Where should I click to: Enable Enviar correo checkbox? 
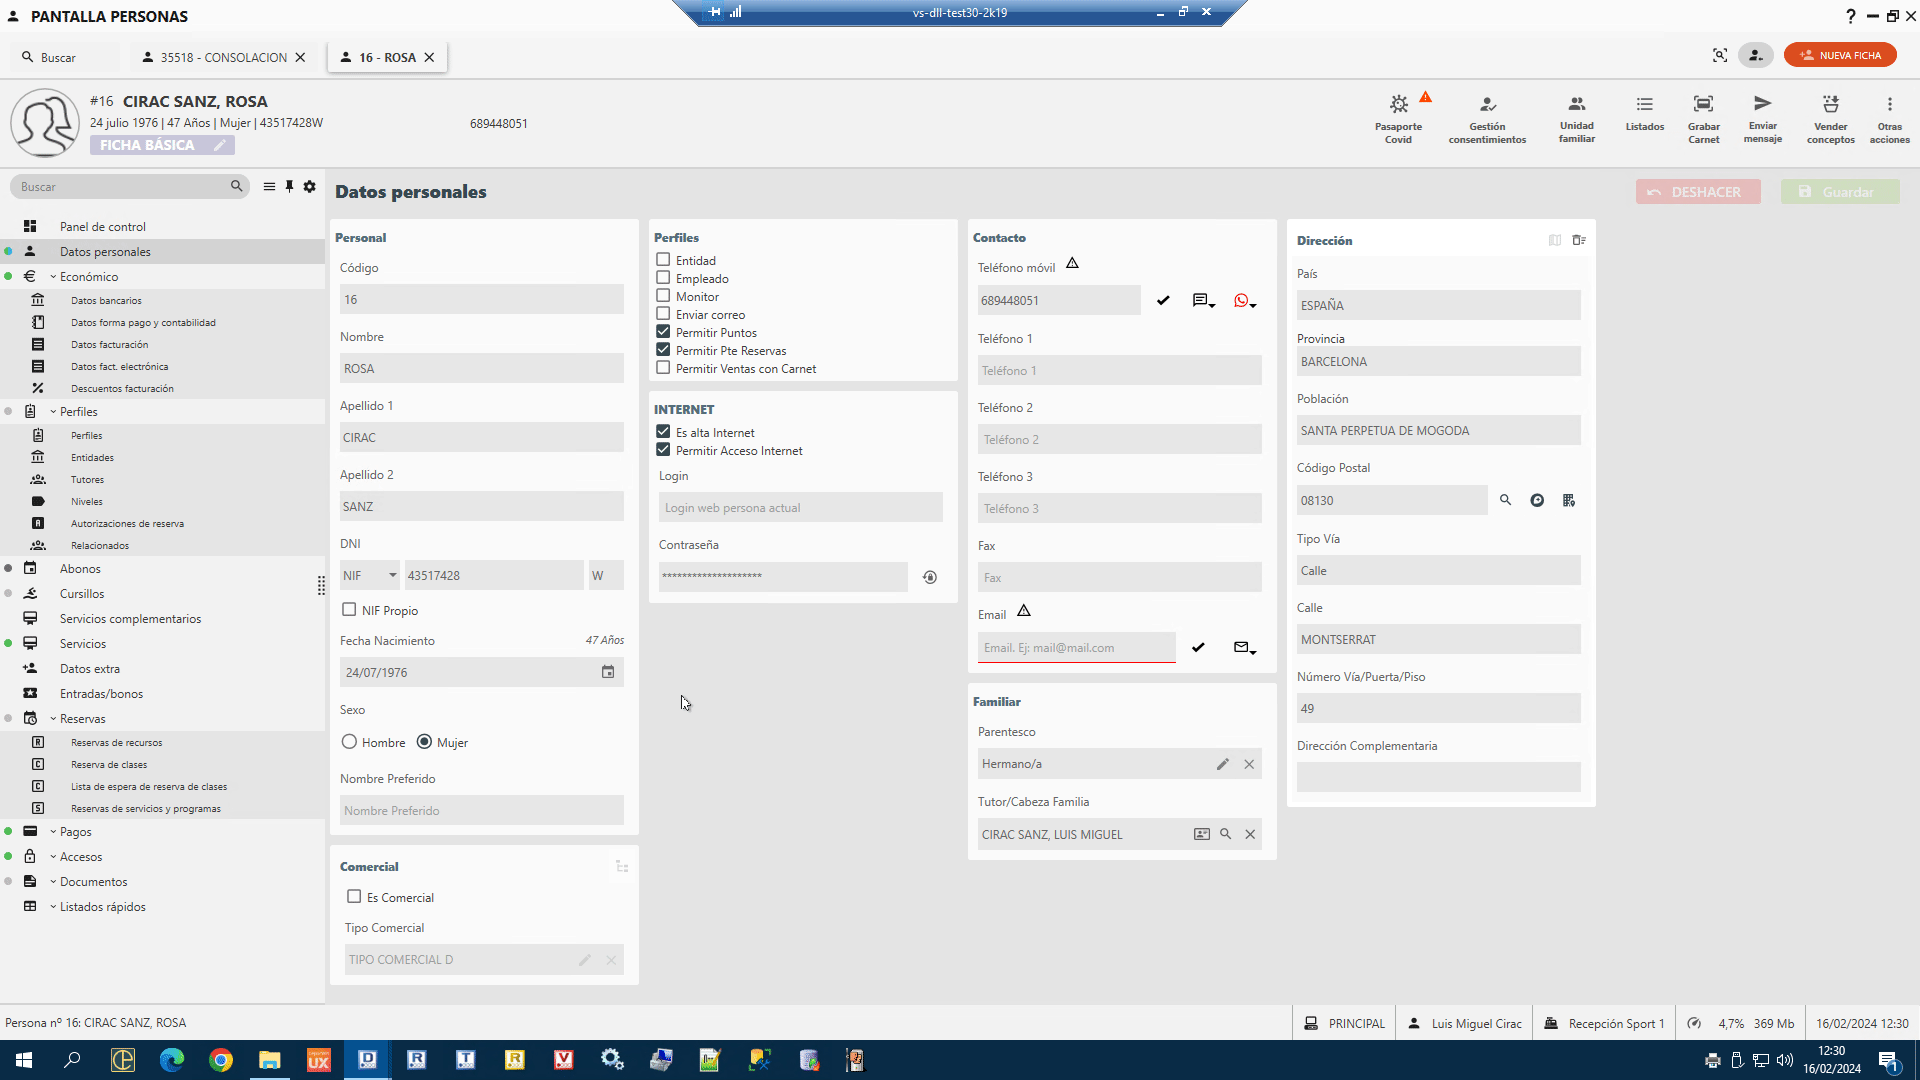[663, 314]
